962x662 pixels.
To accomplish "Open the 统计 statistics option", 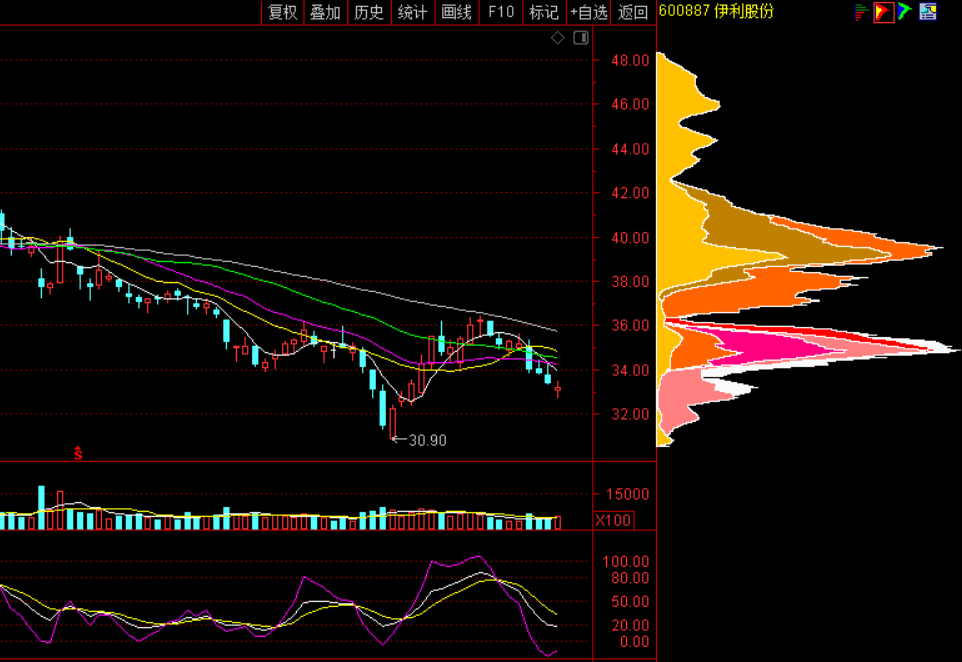I will click(412, 12).
